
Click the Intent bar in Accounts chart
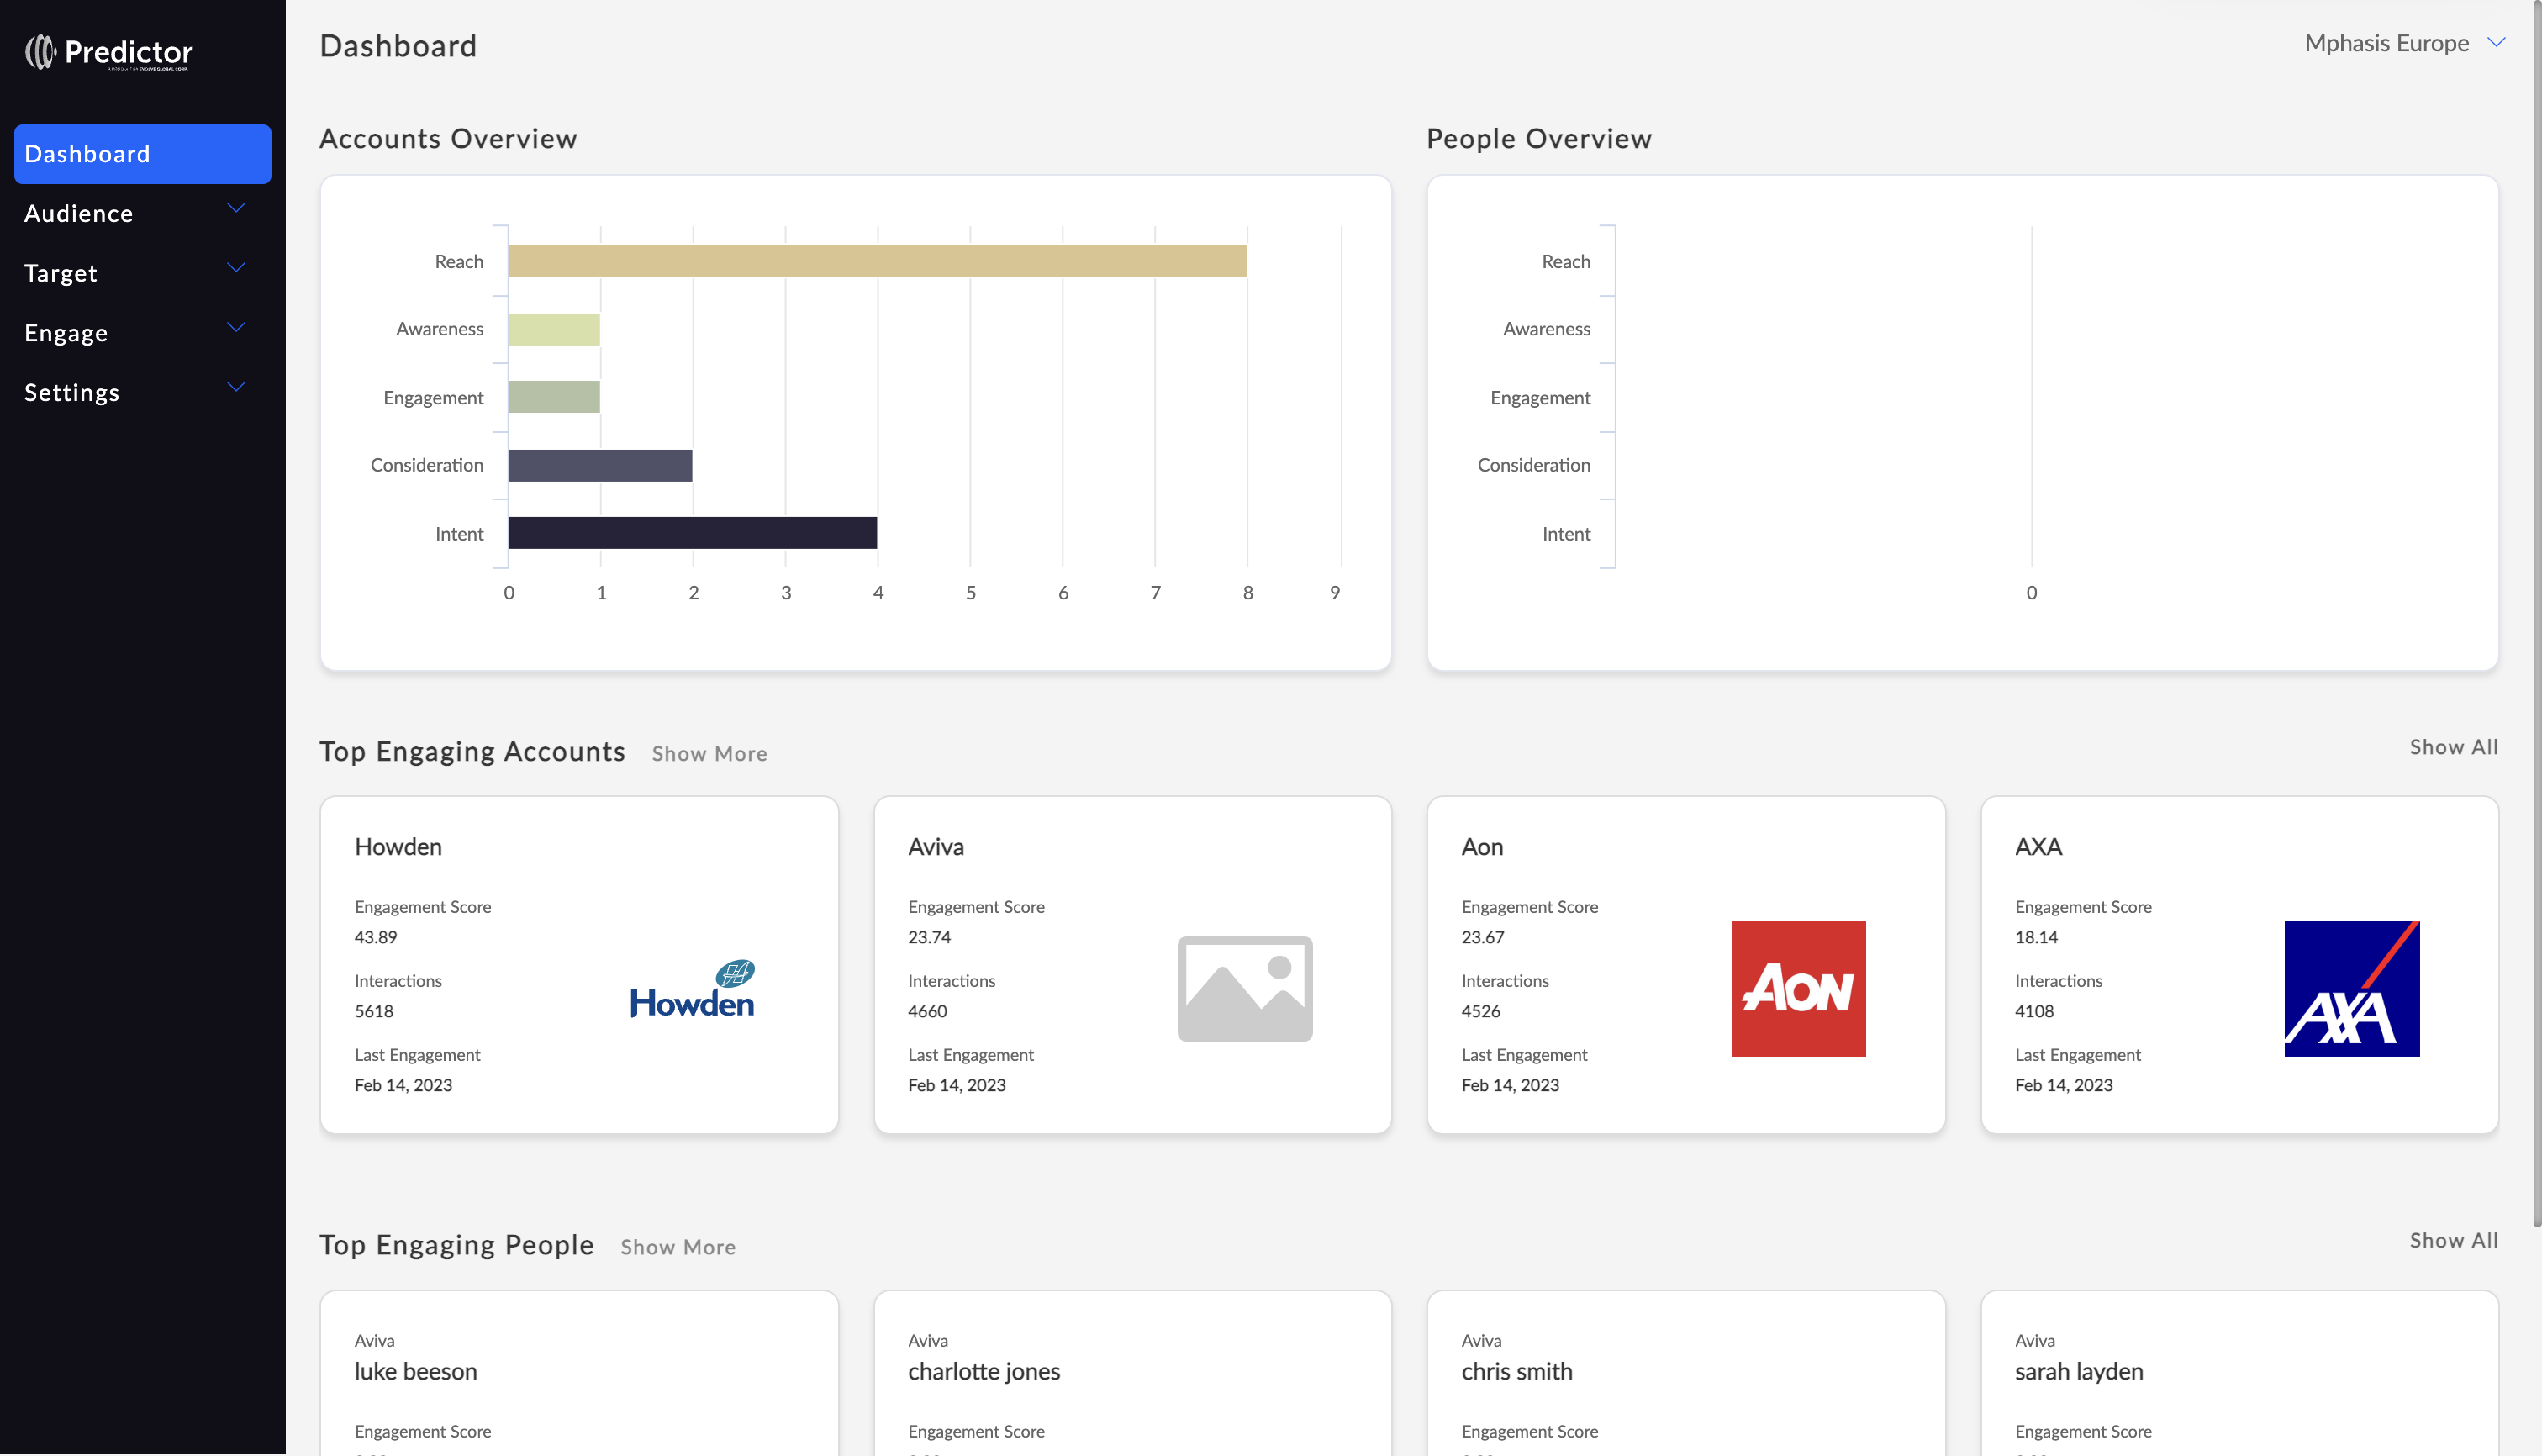click(x=692, y=533)
